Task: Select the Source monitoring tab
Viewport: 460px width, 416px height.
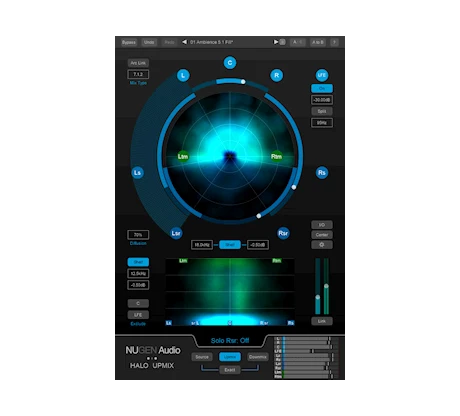Action: (202, 357)
